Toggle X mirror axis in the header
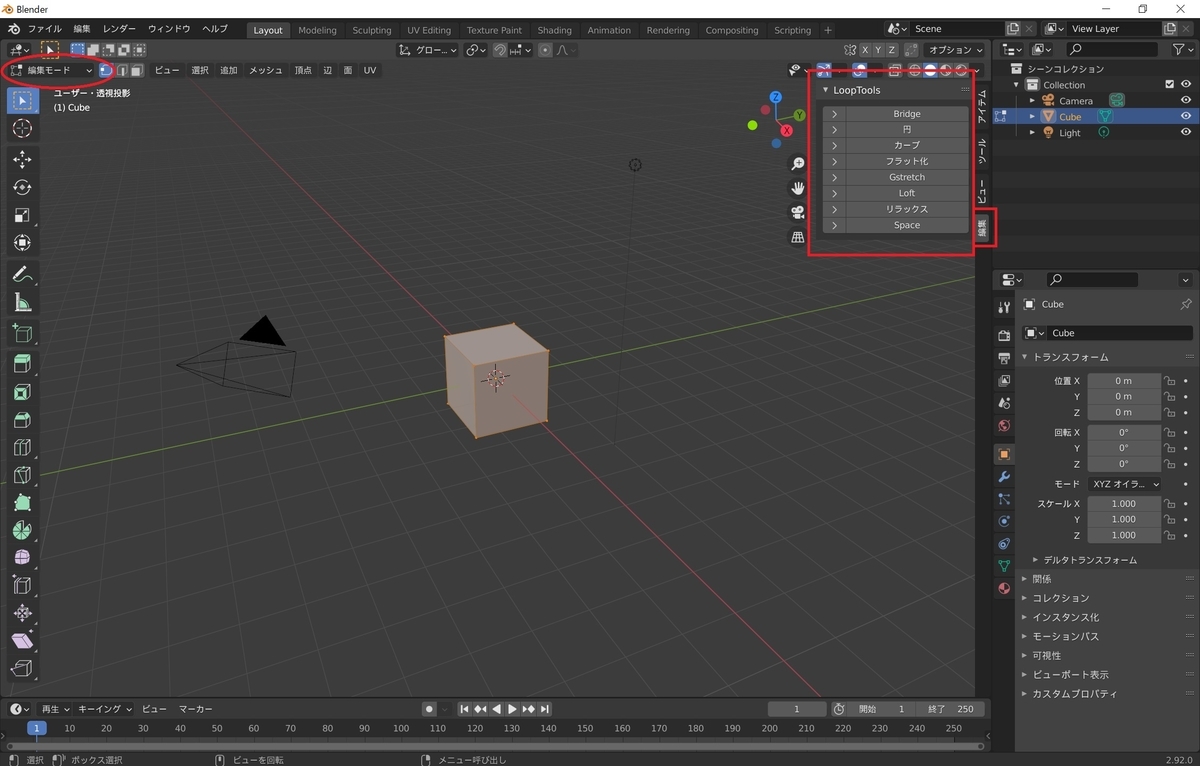Viewport: 1200px width, 766px height. [x=864, y=50]
